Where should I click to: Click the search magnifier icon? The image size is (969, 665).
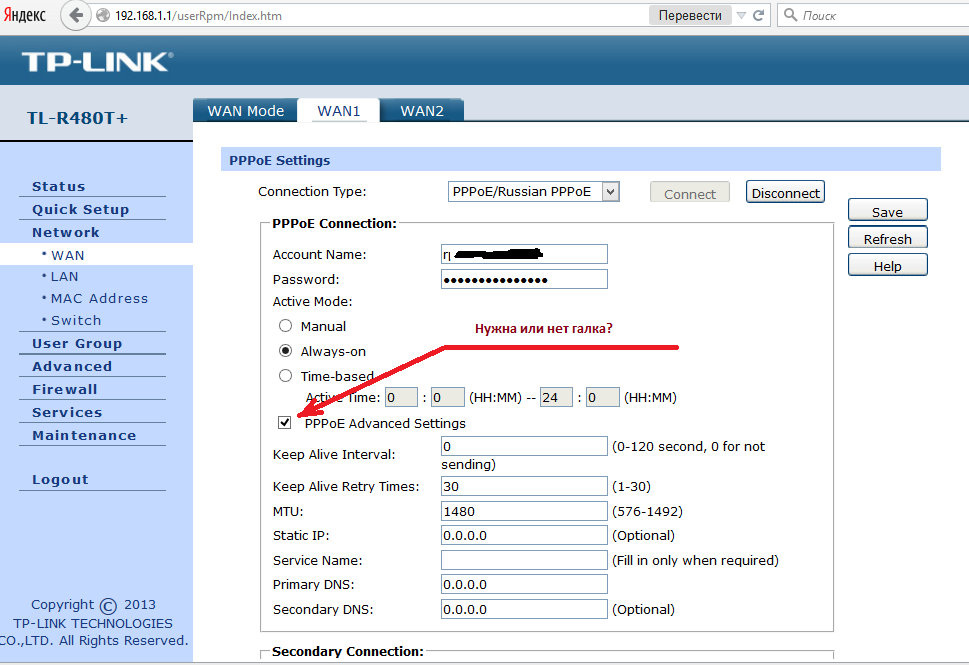[790, 15]
